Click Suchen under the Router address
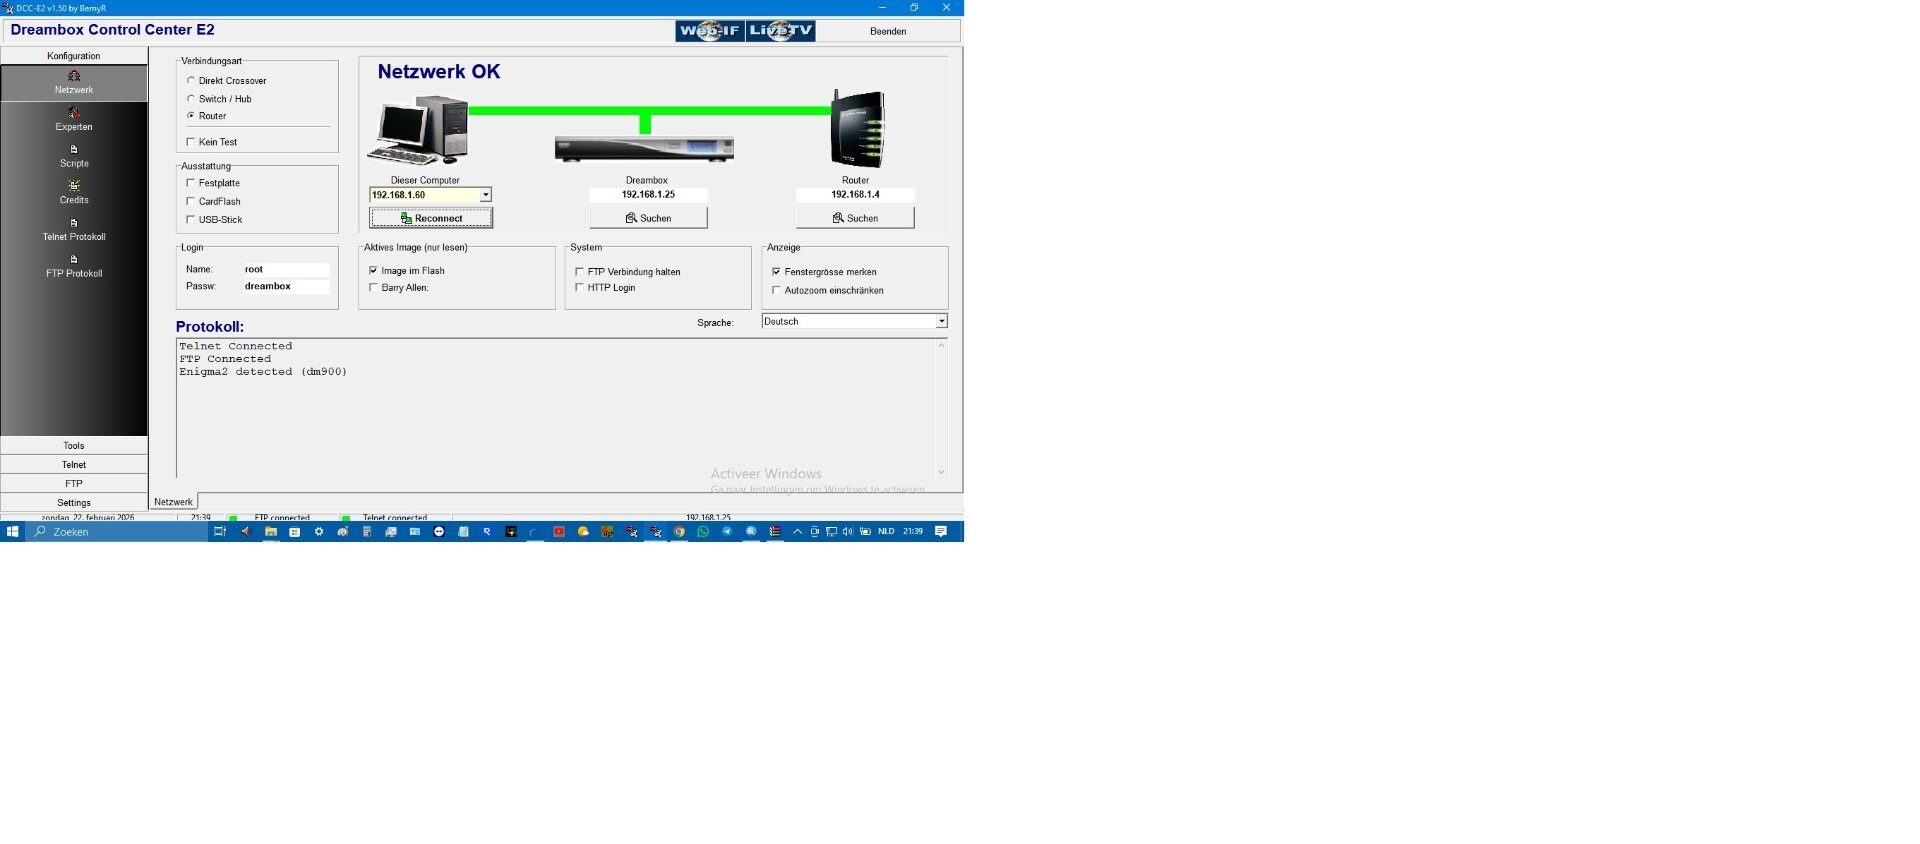1920x844 pixels. (855, 218)
